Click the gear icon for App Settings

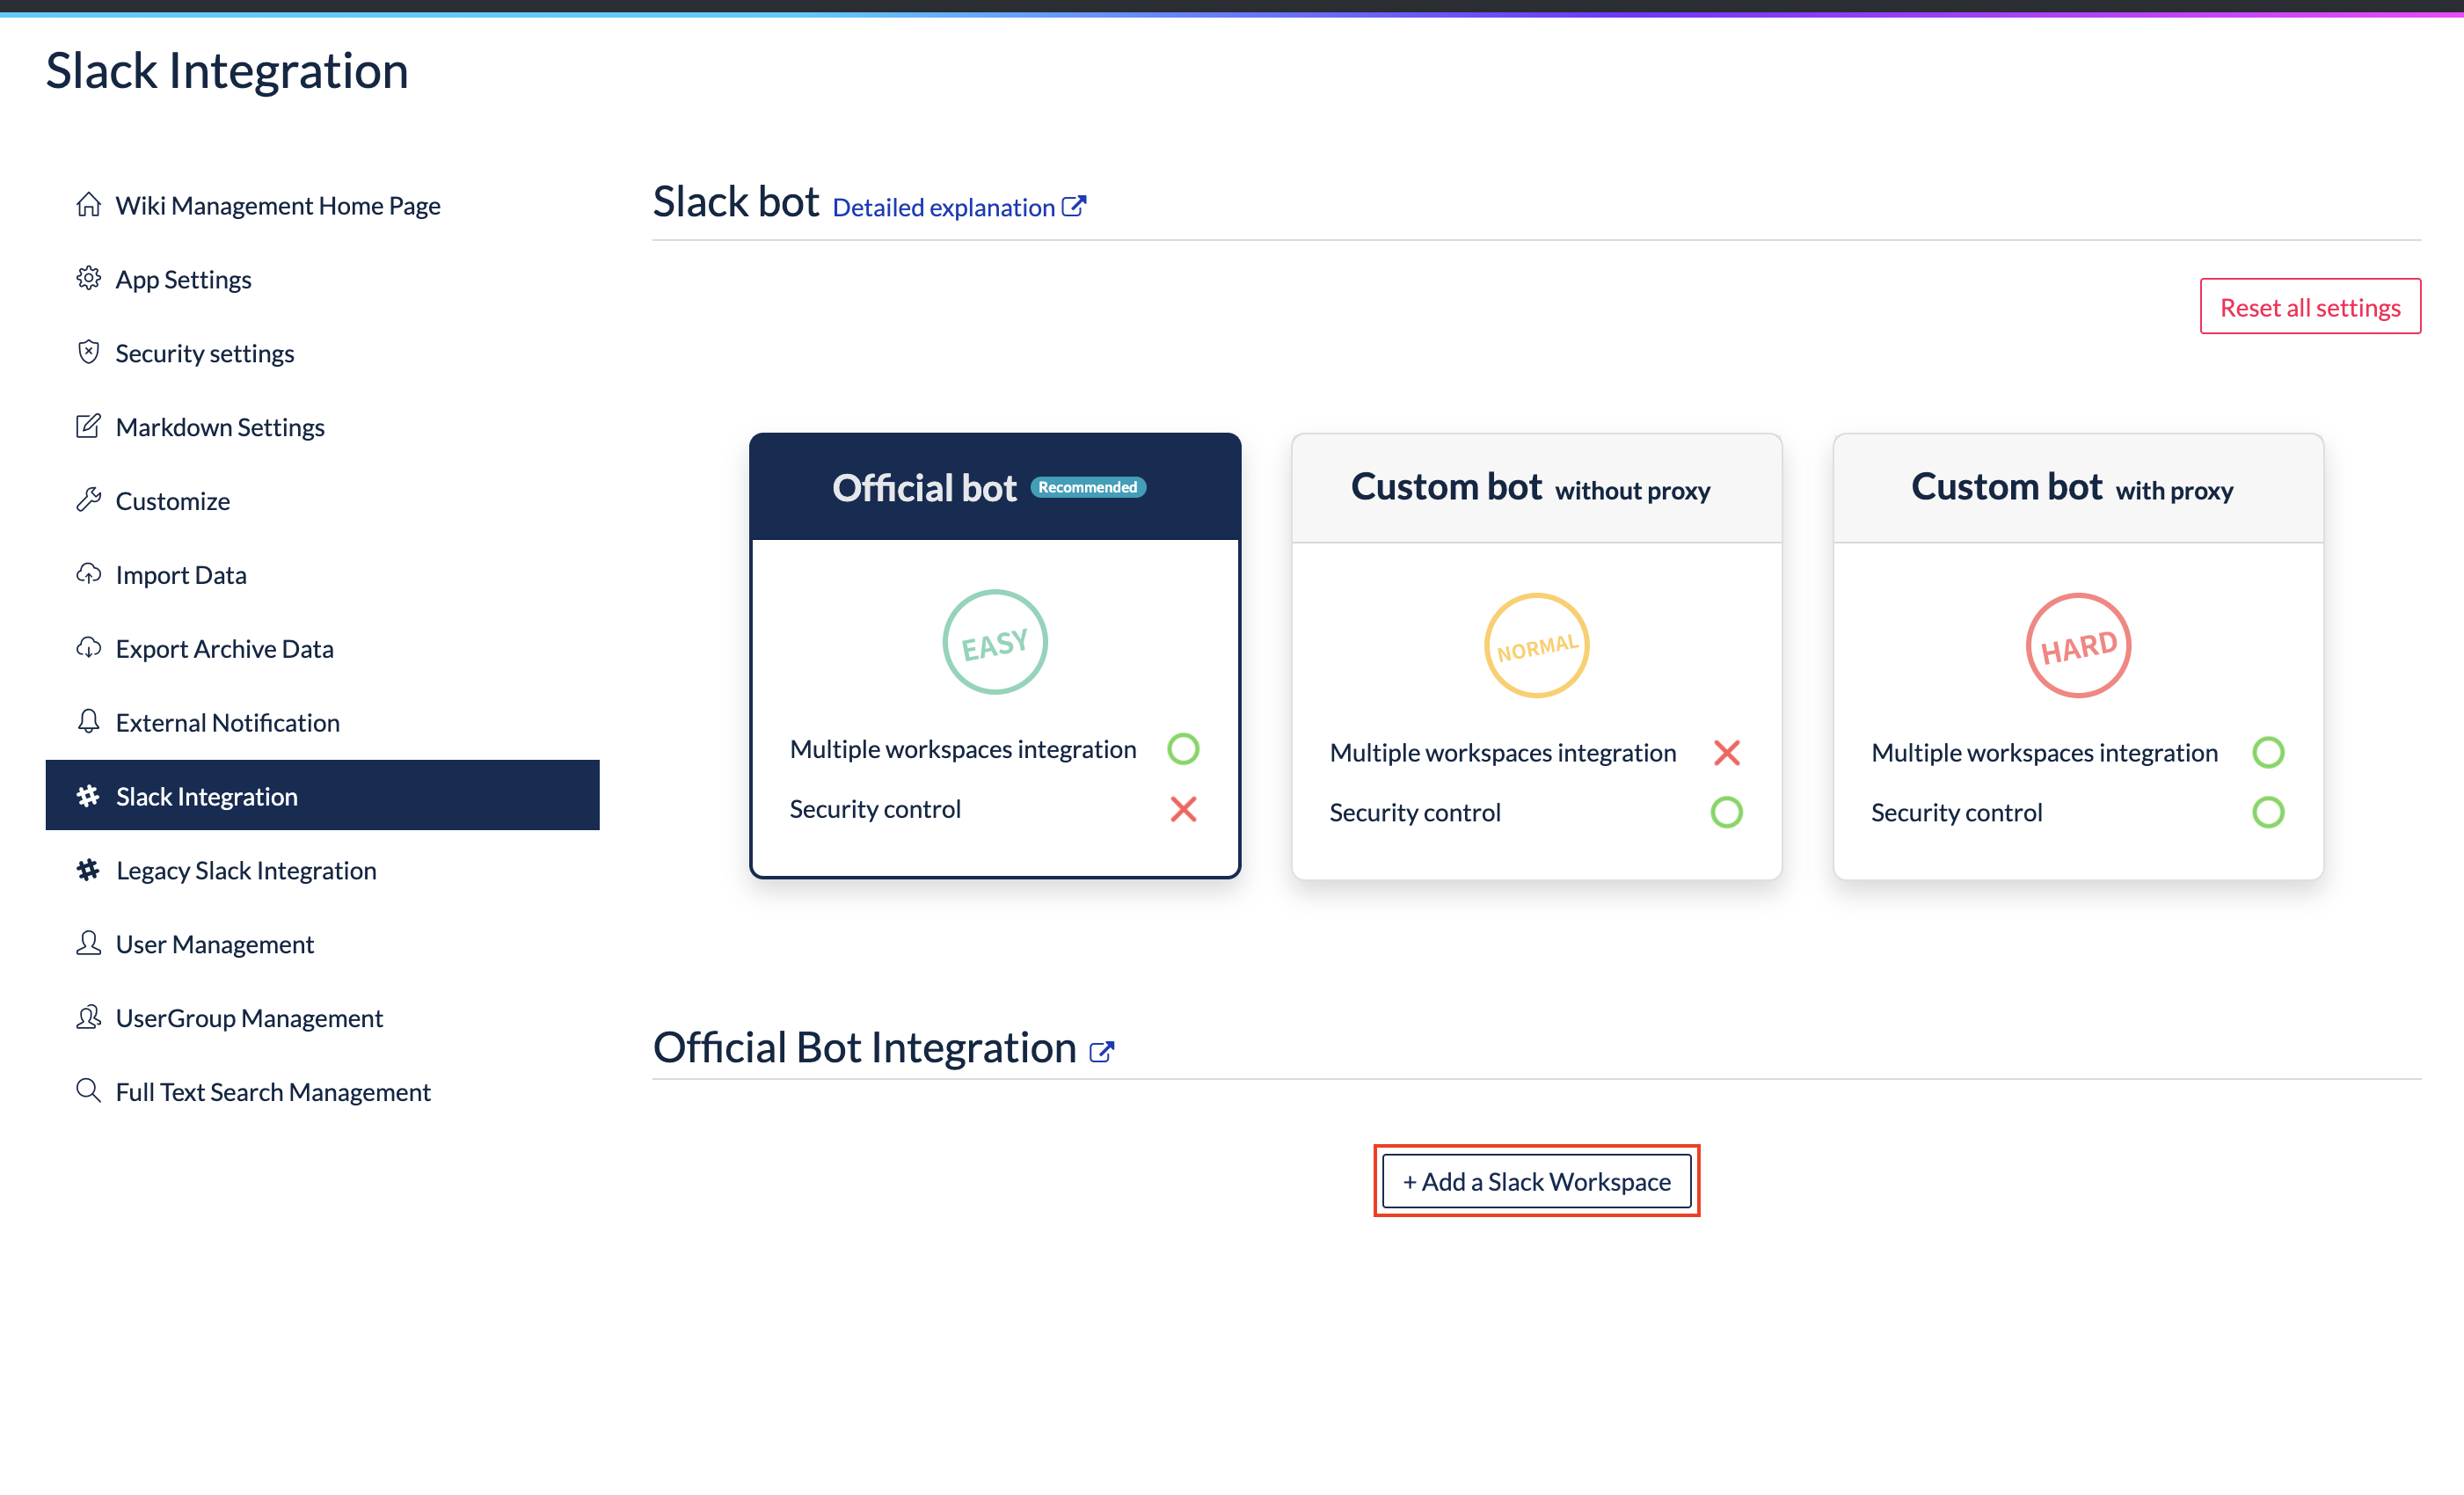tap(88, 278)
